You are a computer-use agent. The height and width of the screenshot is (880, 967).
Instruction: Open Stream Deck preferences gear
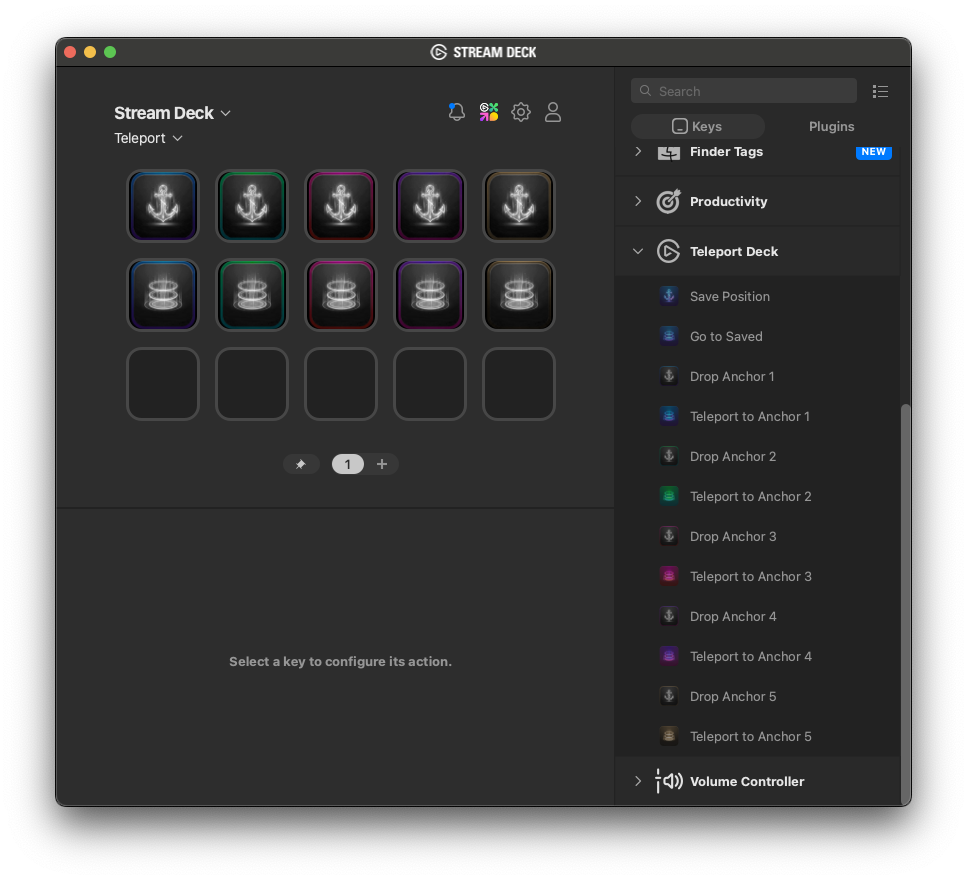tap(521, 112)
